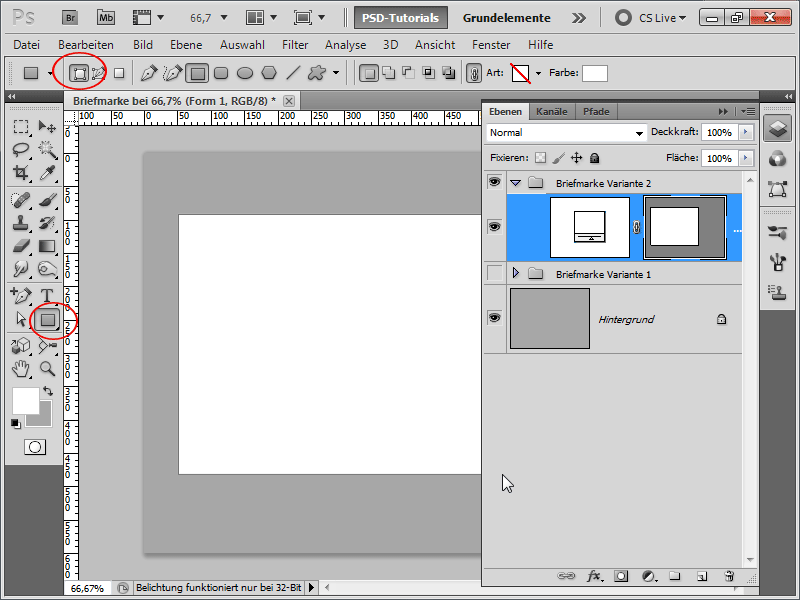Click the Farbe color swatch

coord(595,73)
